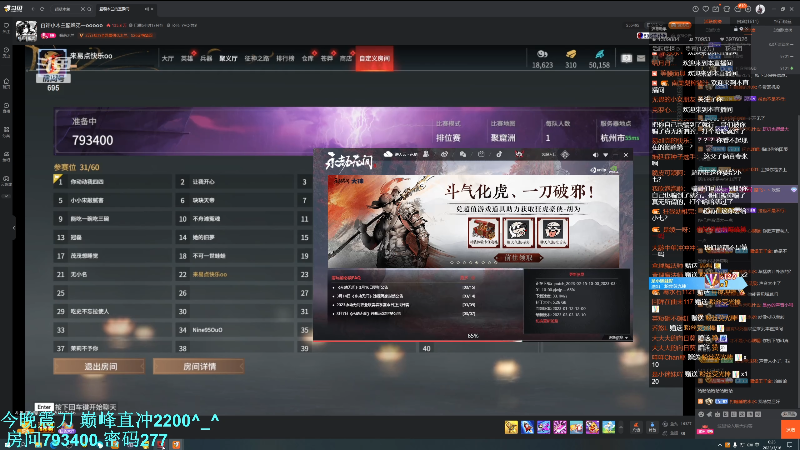Select the treasure chest reward thumbnail
The image size is (800, 450).
click(x=483, y=232)
